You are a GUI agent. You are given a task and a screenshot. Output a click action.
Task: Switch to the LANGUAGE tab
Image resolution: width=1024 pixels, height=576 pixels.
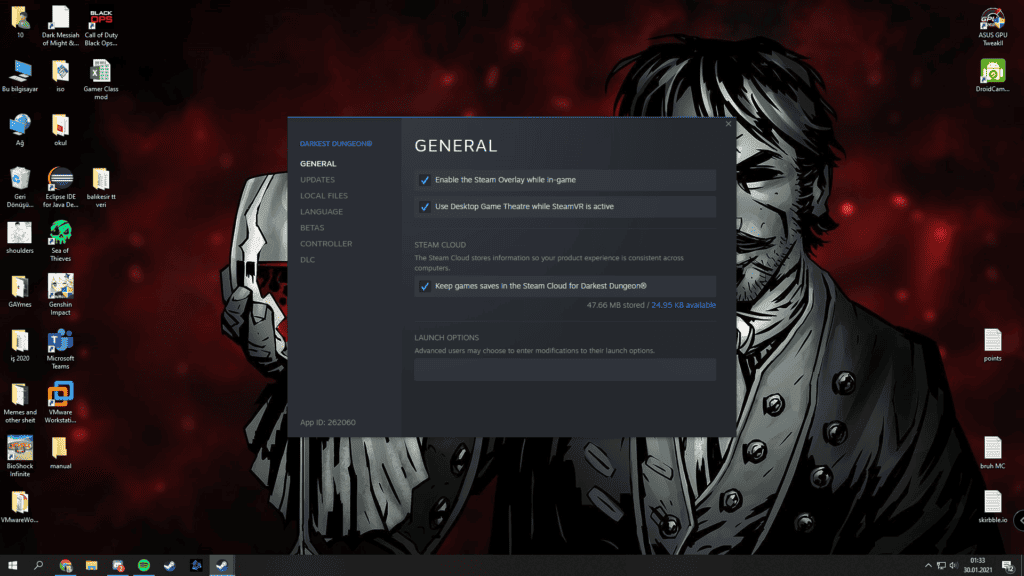pyautogui.click(x=321, y=212)
